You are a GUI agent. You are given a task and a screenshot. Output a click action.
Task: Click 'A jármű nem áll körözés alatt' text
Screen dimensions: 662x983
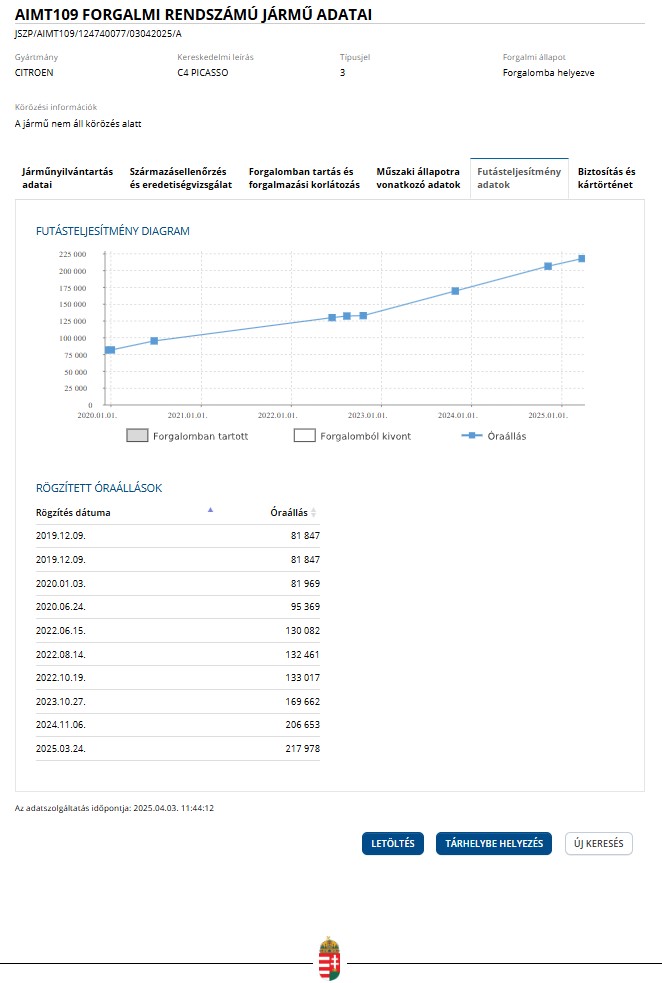tap(78, 124)
